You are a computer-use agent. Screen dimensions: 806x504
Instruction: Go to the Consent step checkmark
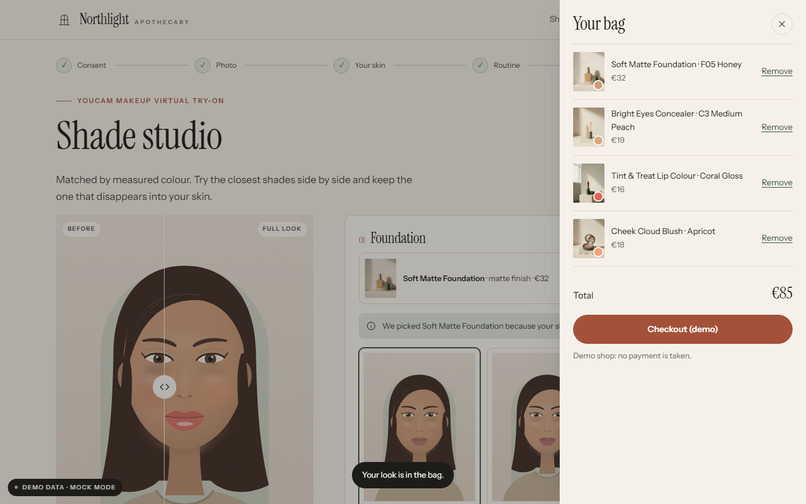64,65
